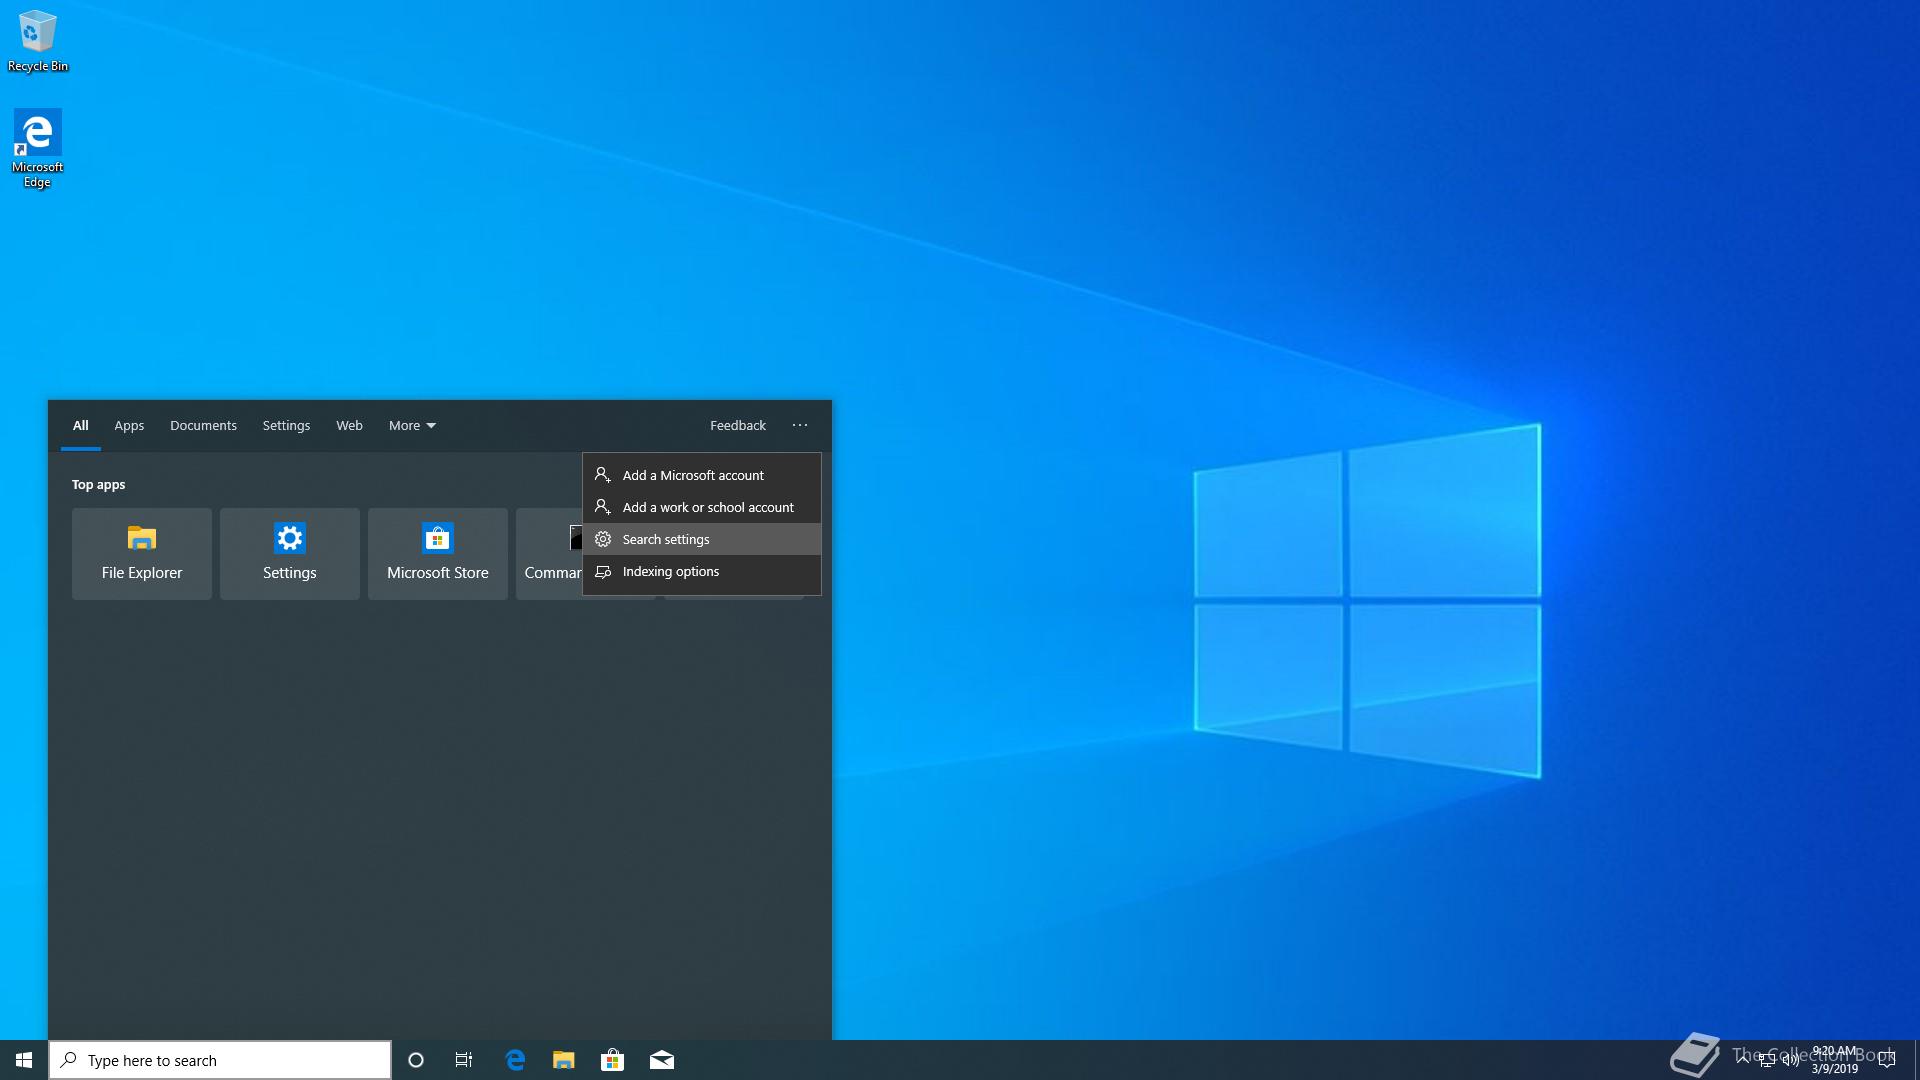This screenshot has height=1080, width=1920.
Task: Switch to the Web search tab
Action: click(x=349, y=425)
